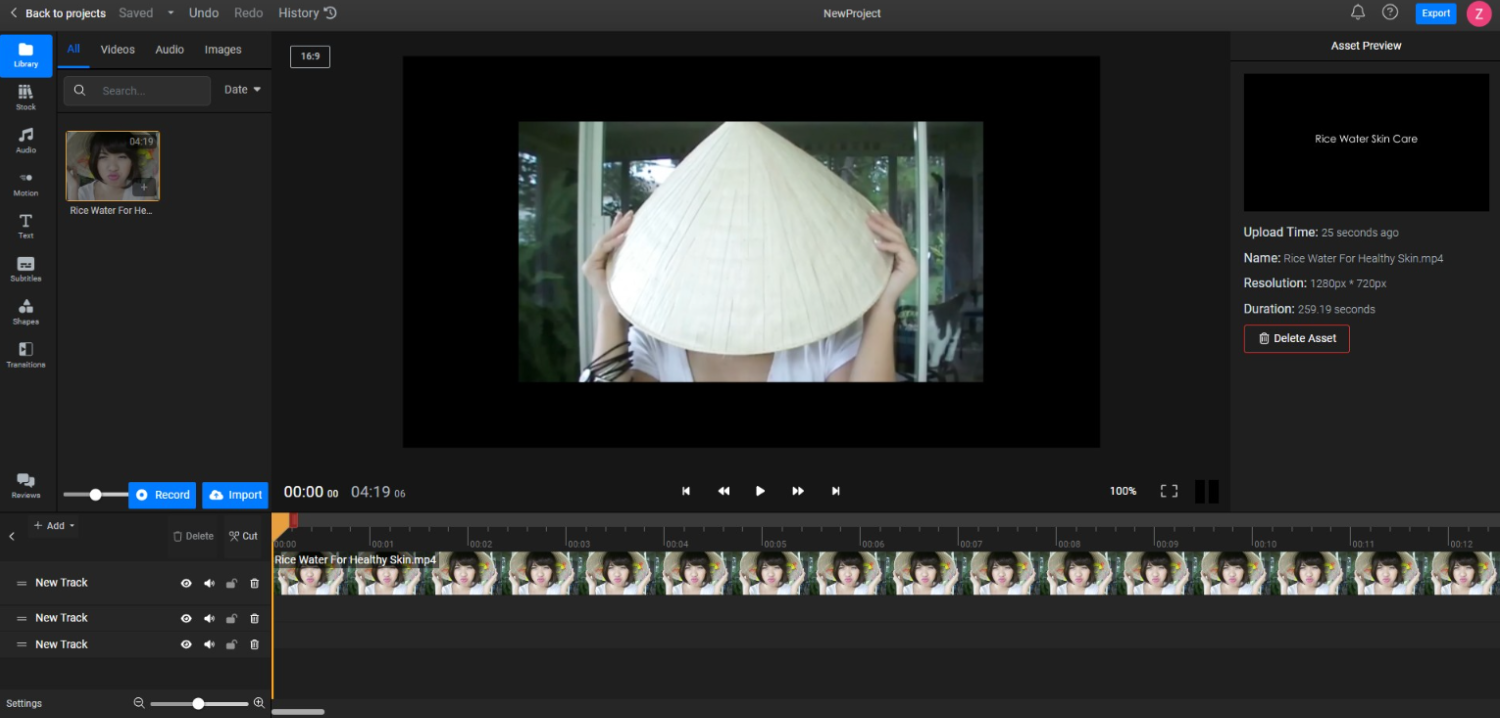Switch to the Images tab
Viewport: 1500px width, 718px height.
point(223,49)
